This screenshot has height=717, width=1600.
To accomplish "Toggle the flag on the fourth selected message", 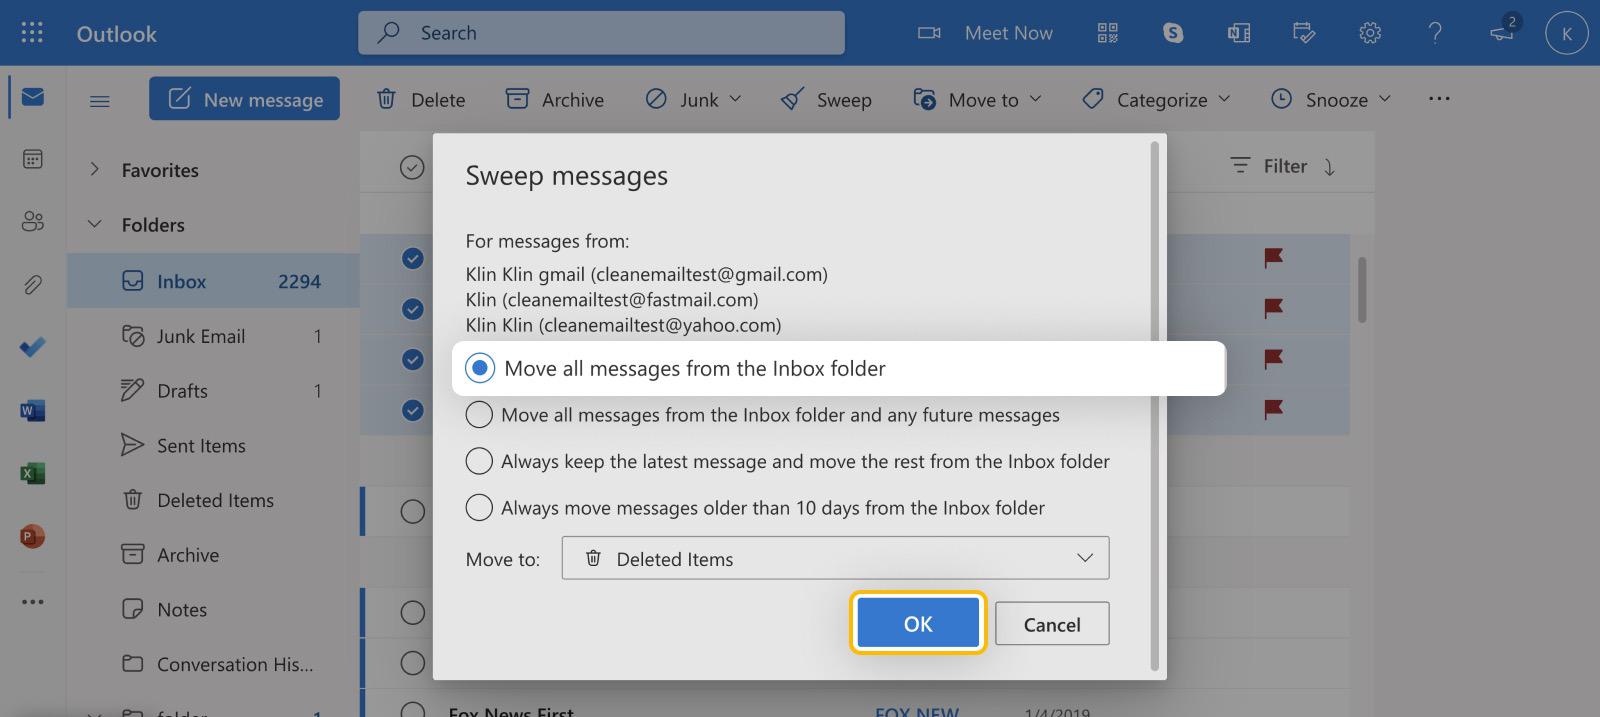I will pos(1273,409).
